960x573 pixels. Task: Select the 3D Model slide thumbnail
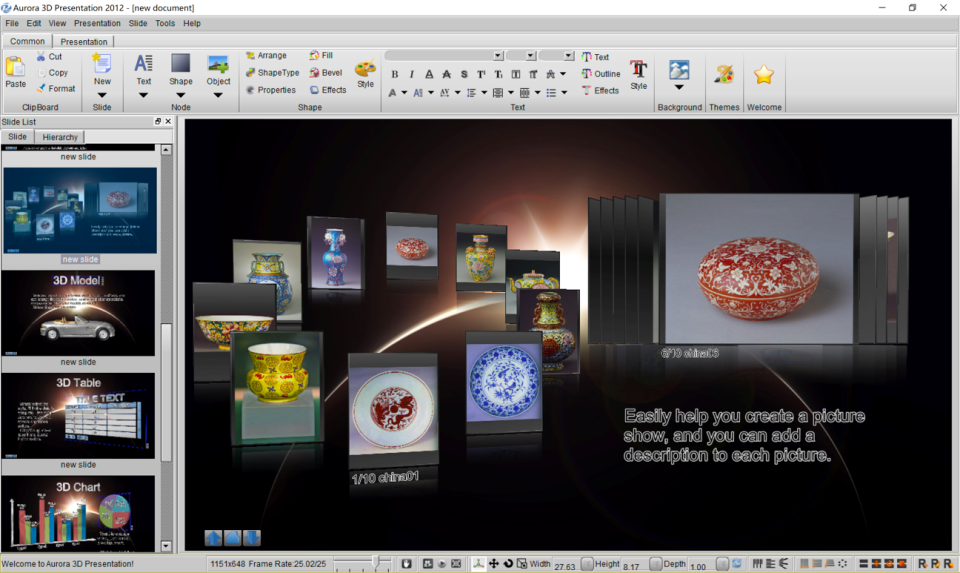pos(78,313)
